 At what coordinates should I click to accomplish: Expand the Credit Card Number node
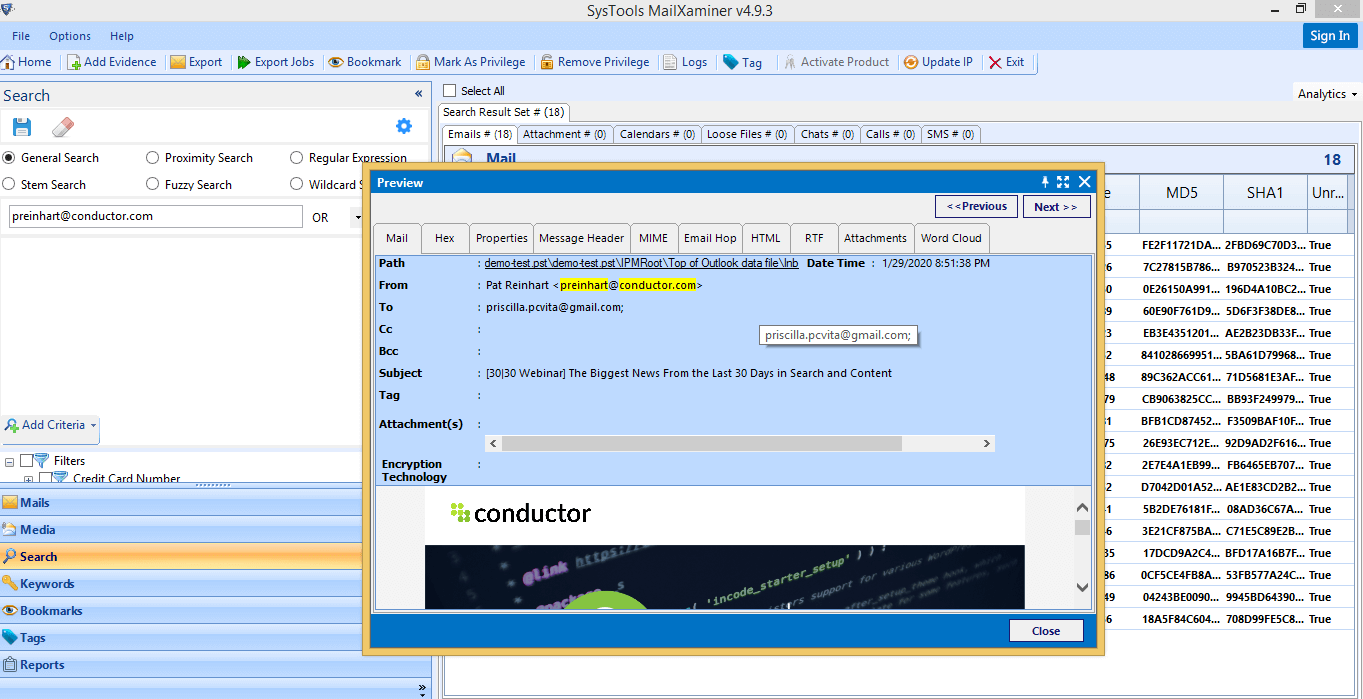coord(28,480)
